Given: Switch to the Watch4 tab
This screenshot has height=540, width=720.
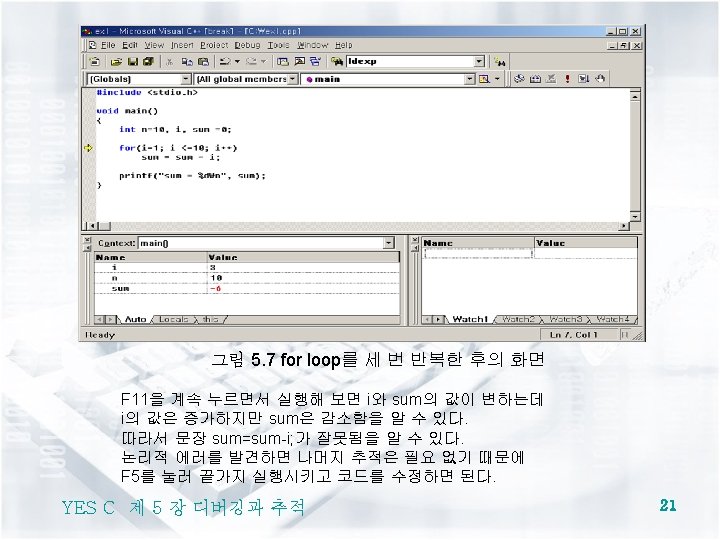Looking at the screenshot, I should 613,319.
